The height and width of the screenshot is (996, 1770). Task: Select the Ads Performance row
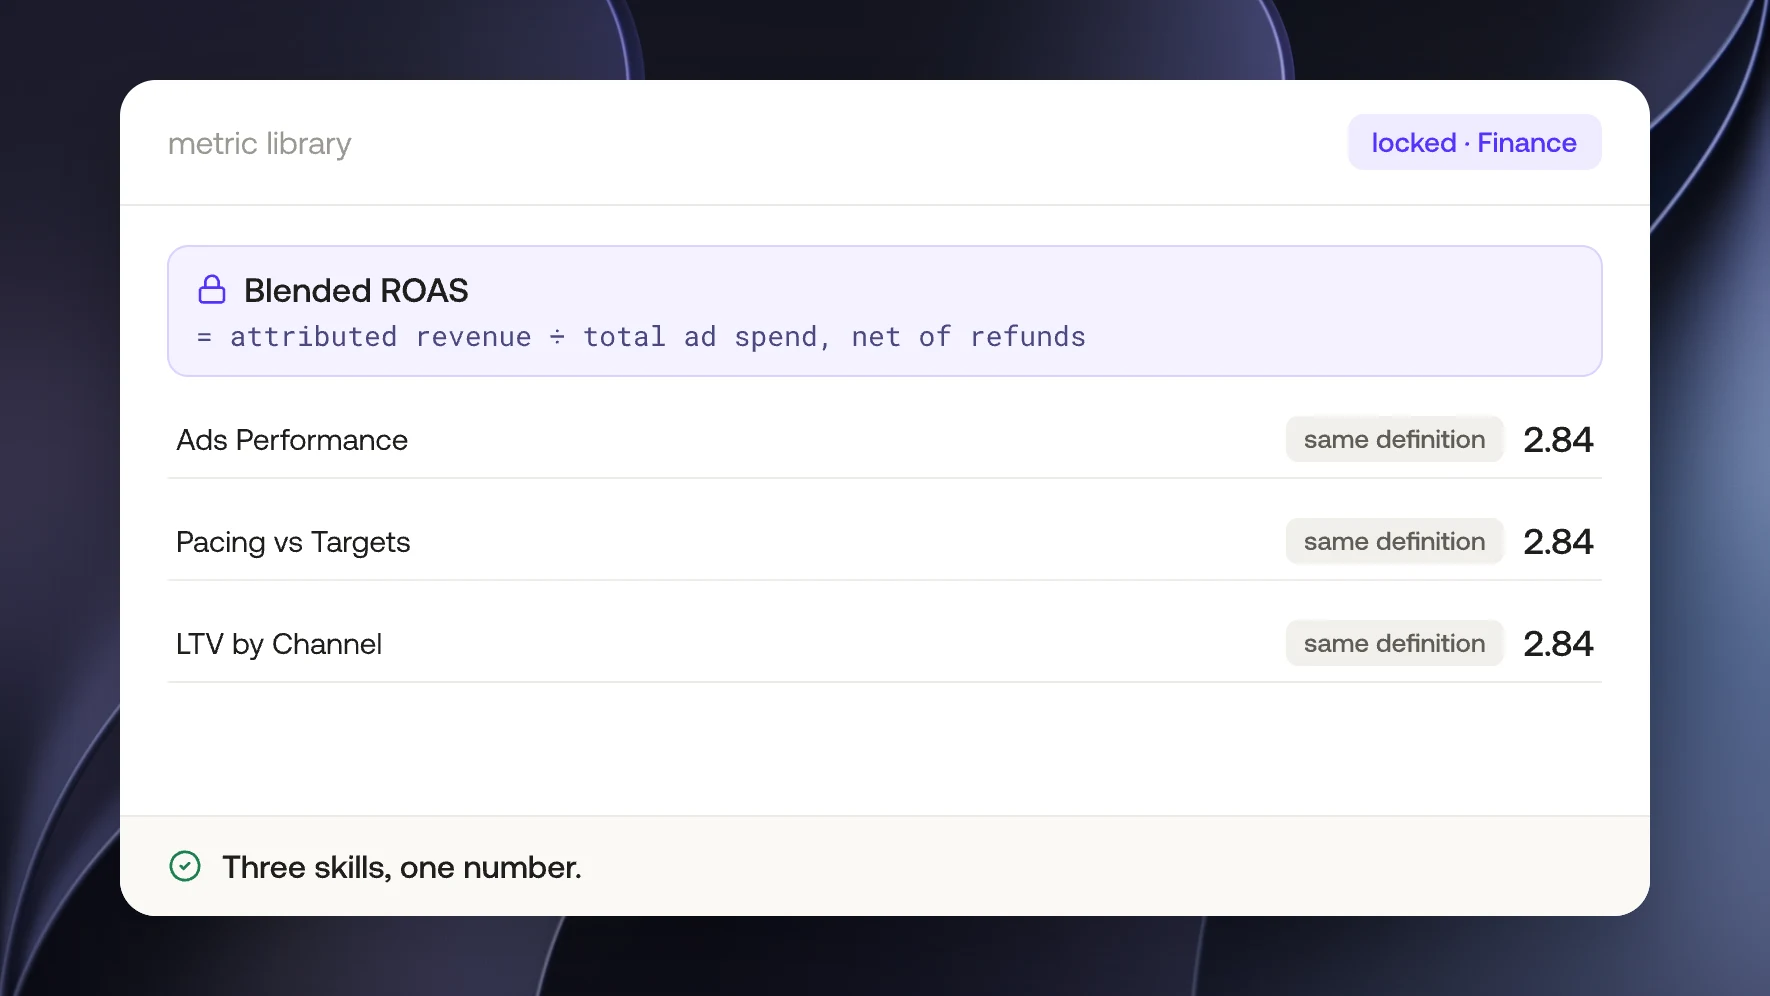click(885, 440)
